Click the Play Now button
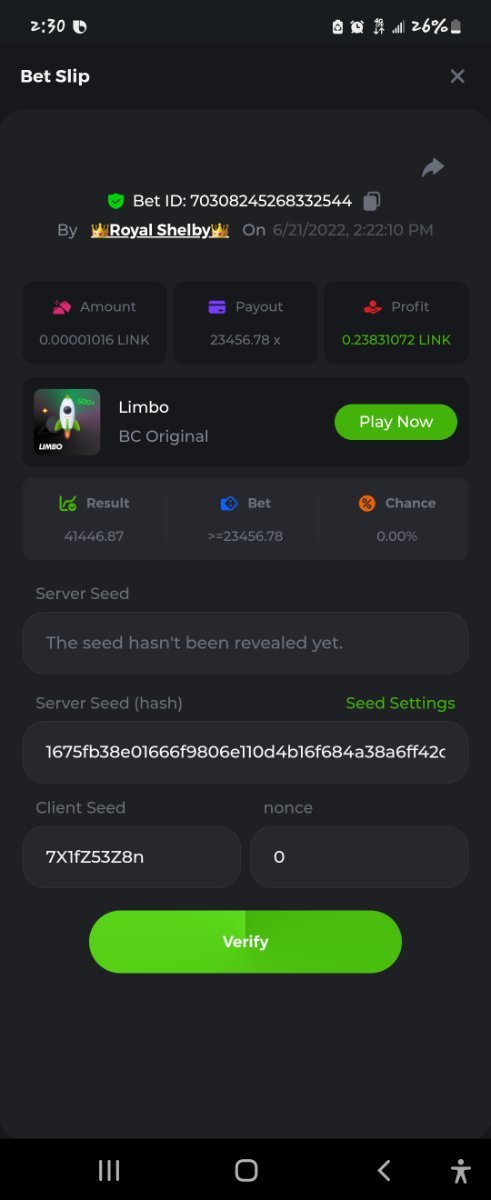The height and width of the screenshot is (1200, 491). (x=395, y=422)
